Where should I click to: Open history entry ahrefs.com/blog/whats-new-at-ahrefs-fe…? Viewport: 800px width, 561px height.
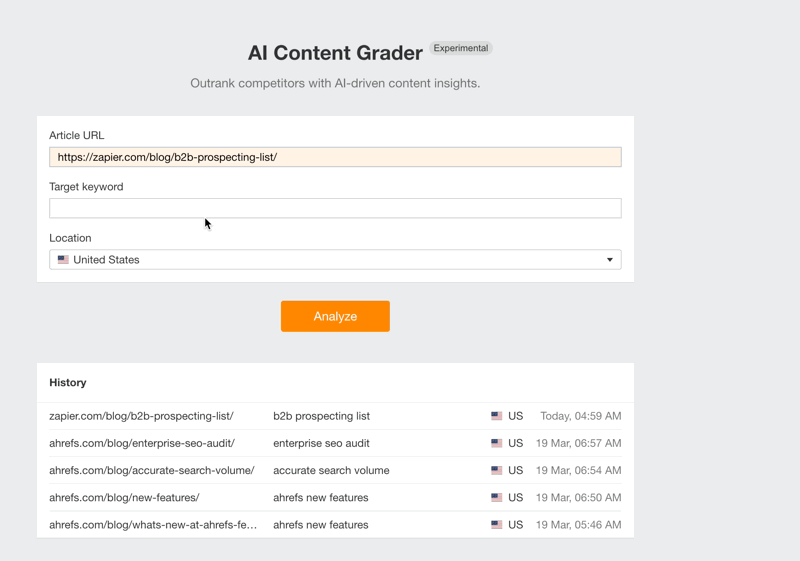tap(153, 525)
